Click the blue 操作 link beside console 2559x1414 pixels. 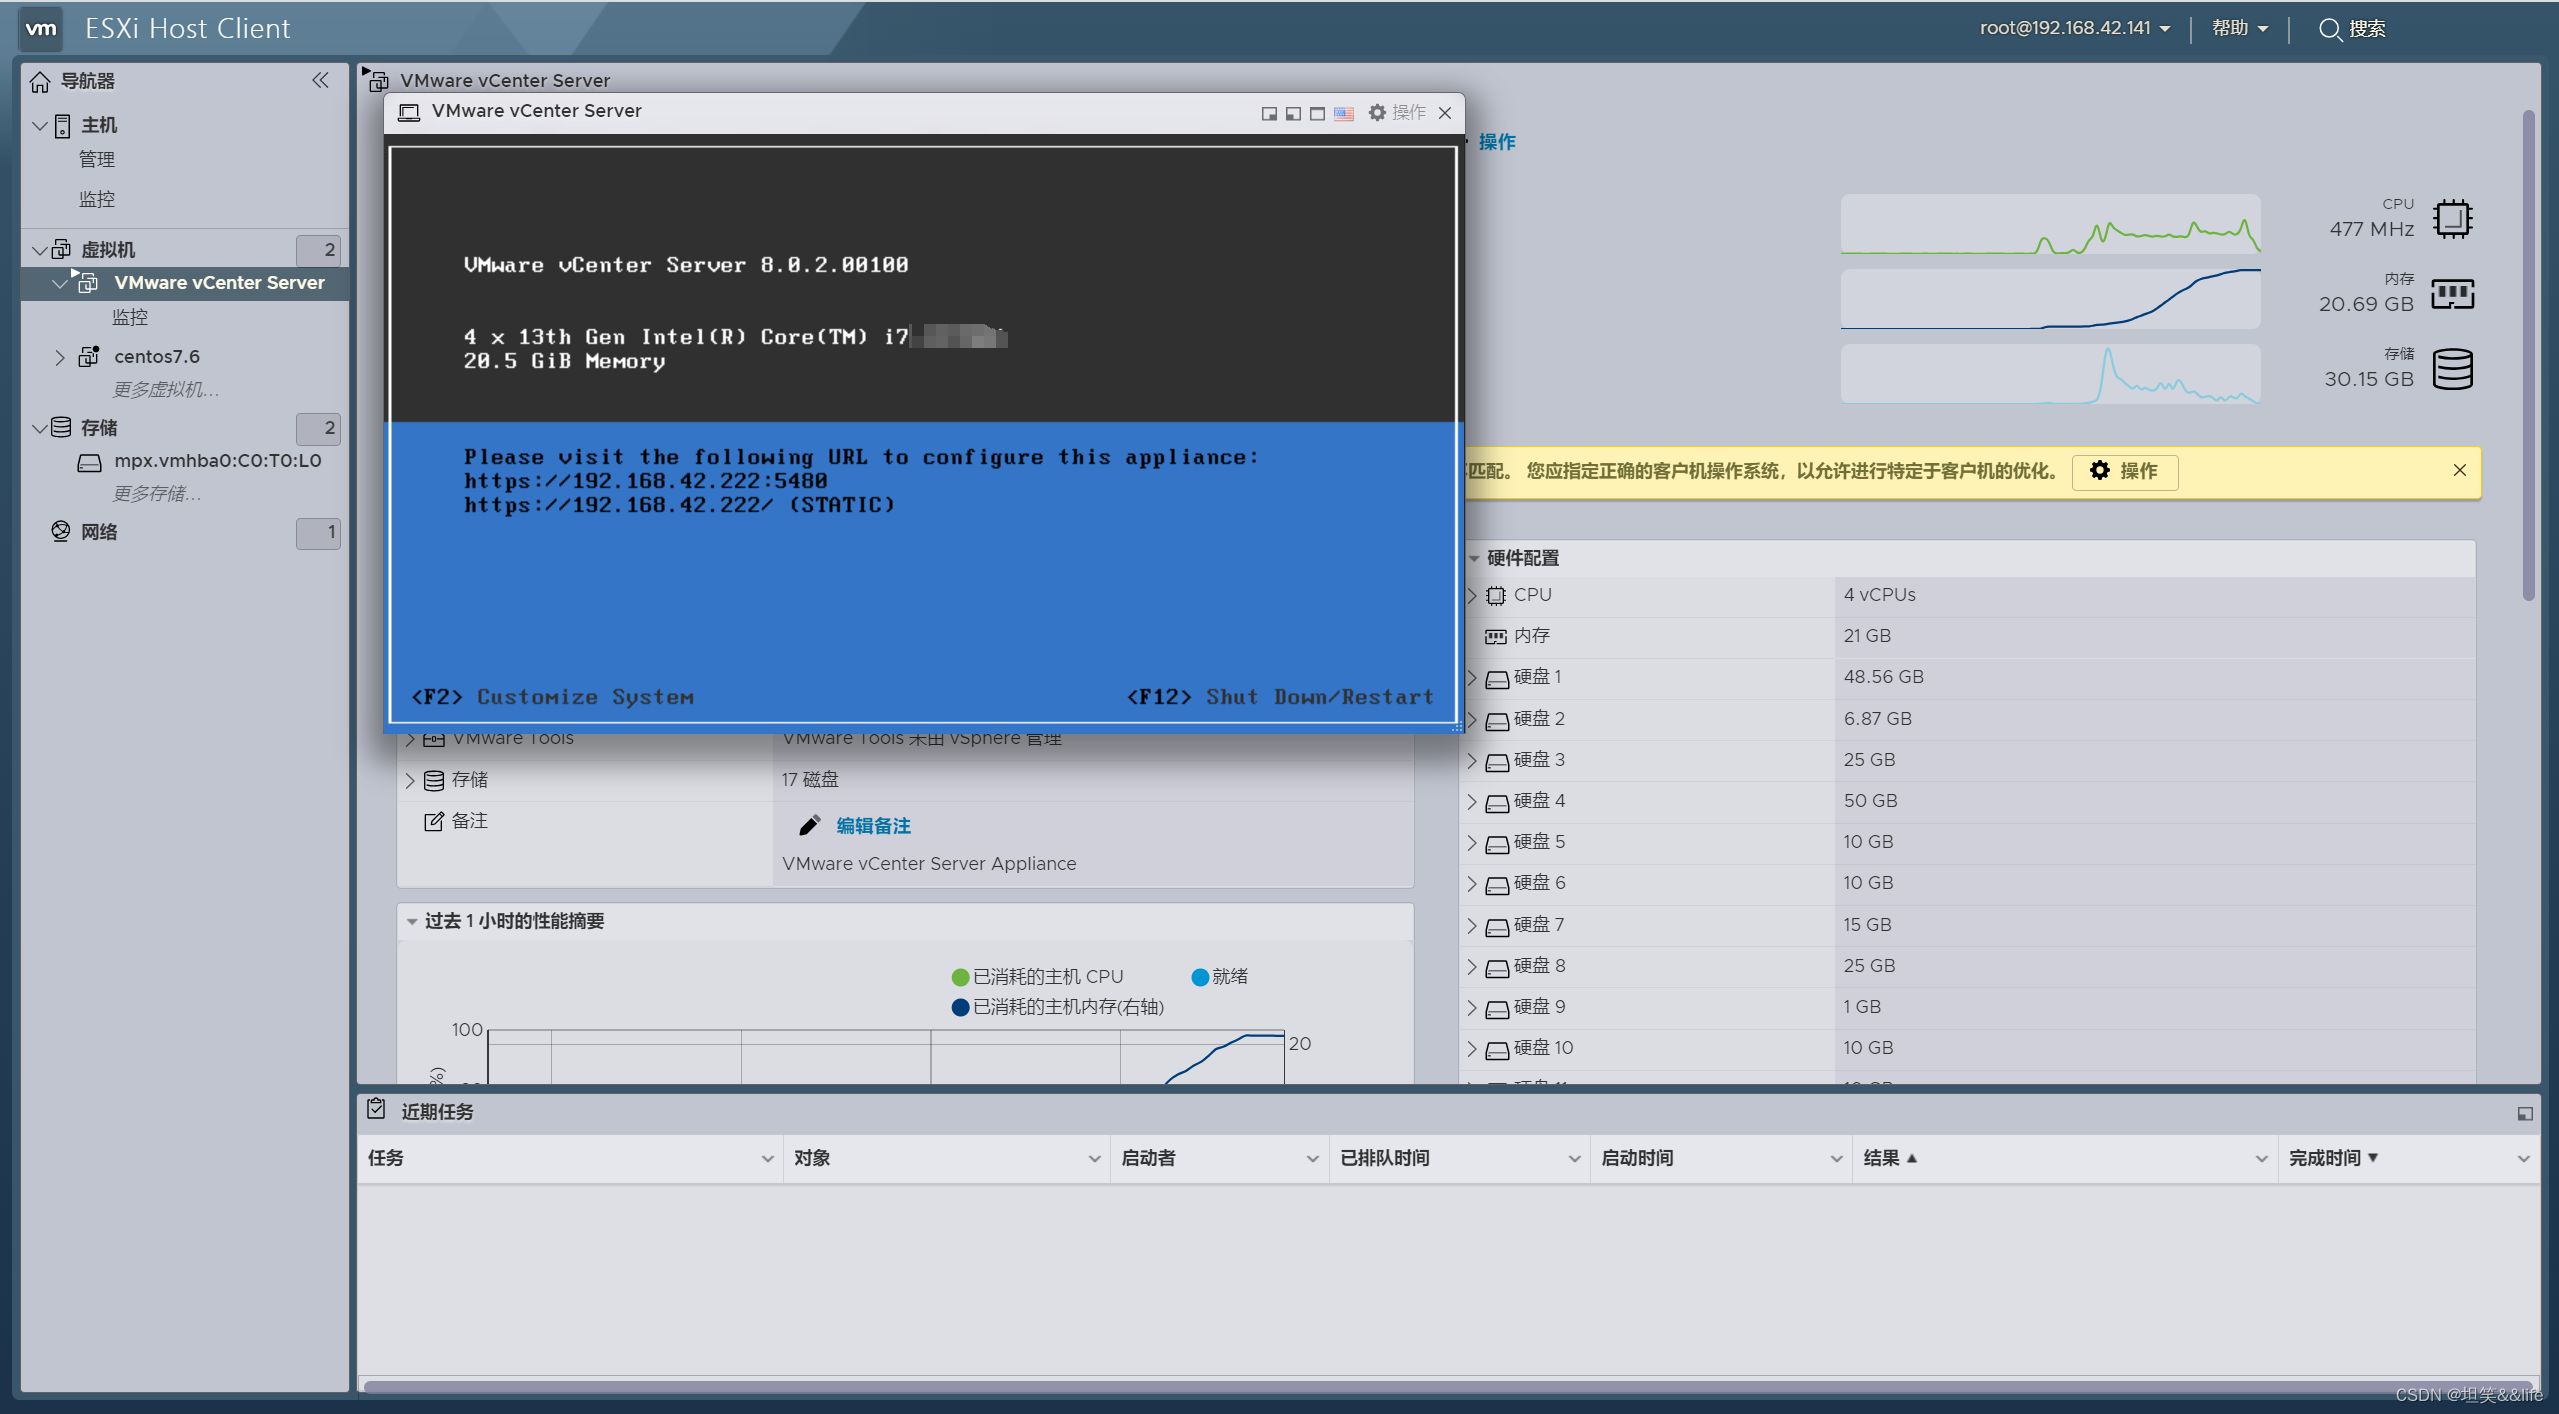click(x=1496, y=142)
